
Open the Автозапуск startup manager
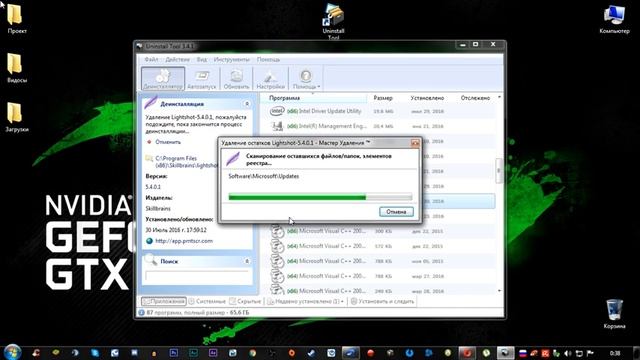(x=202, y=78)
